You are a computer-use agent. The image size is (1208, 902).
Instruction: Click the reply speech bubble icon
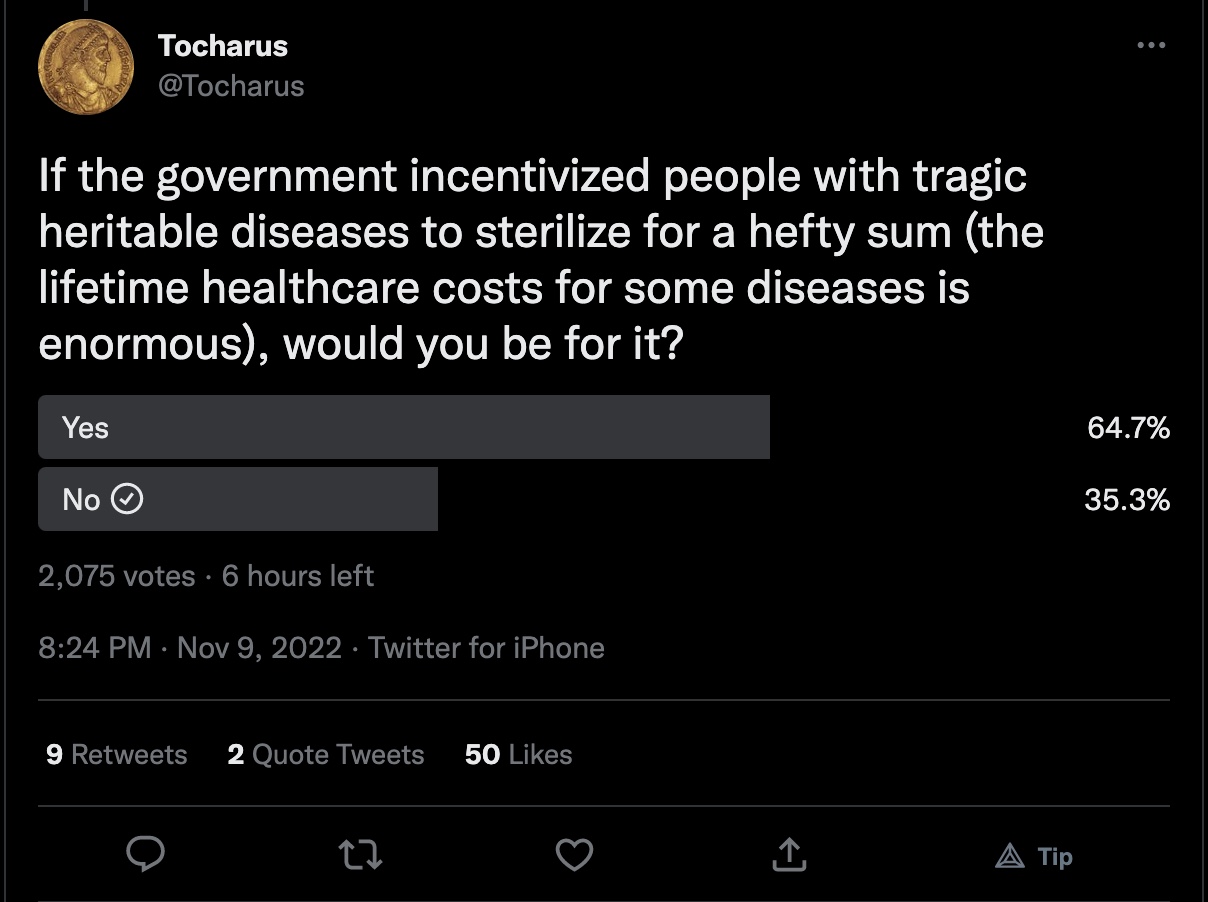point(146,854)
